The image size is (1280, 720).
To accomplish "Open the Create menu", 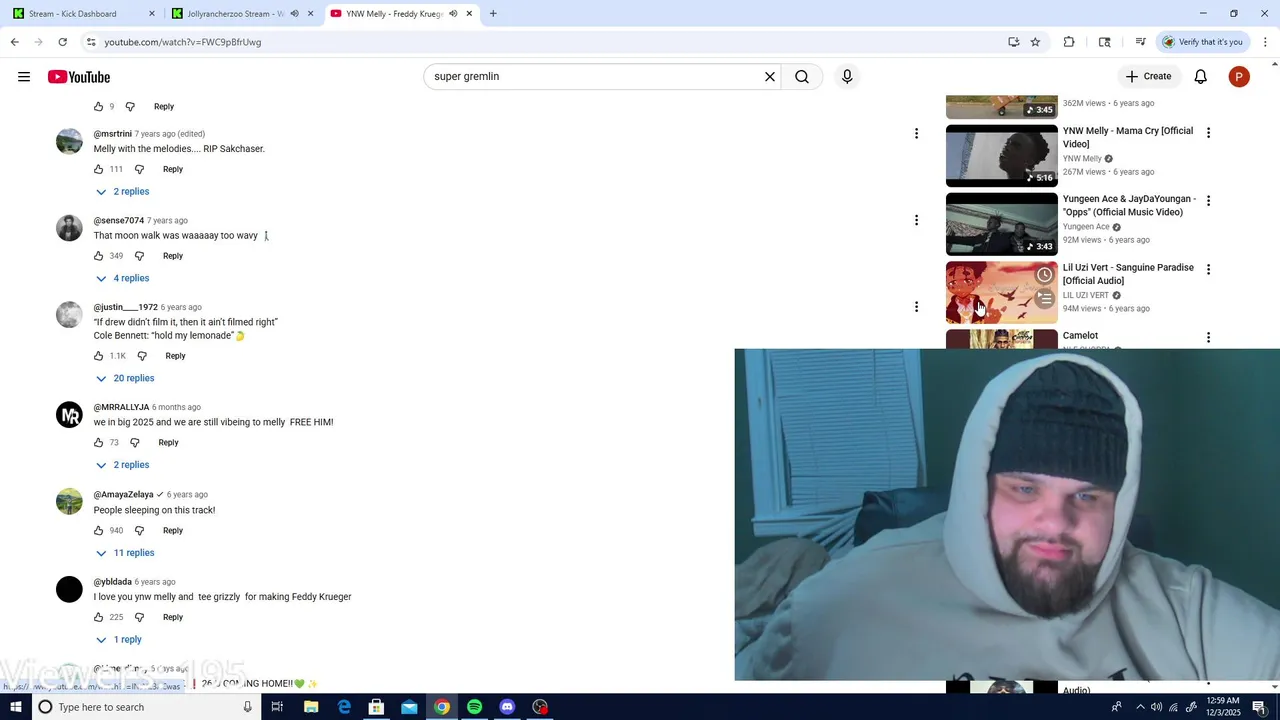I will 1148,76.
